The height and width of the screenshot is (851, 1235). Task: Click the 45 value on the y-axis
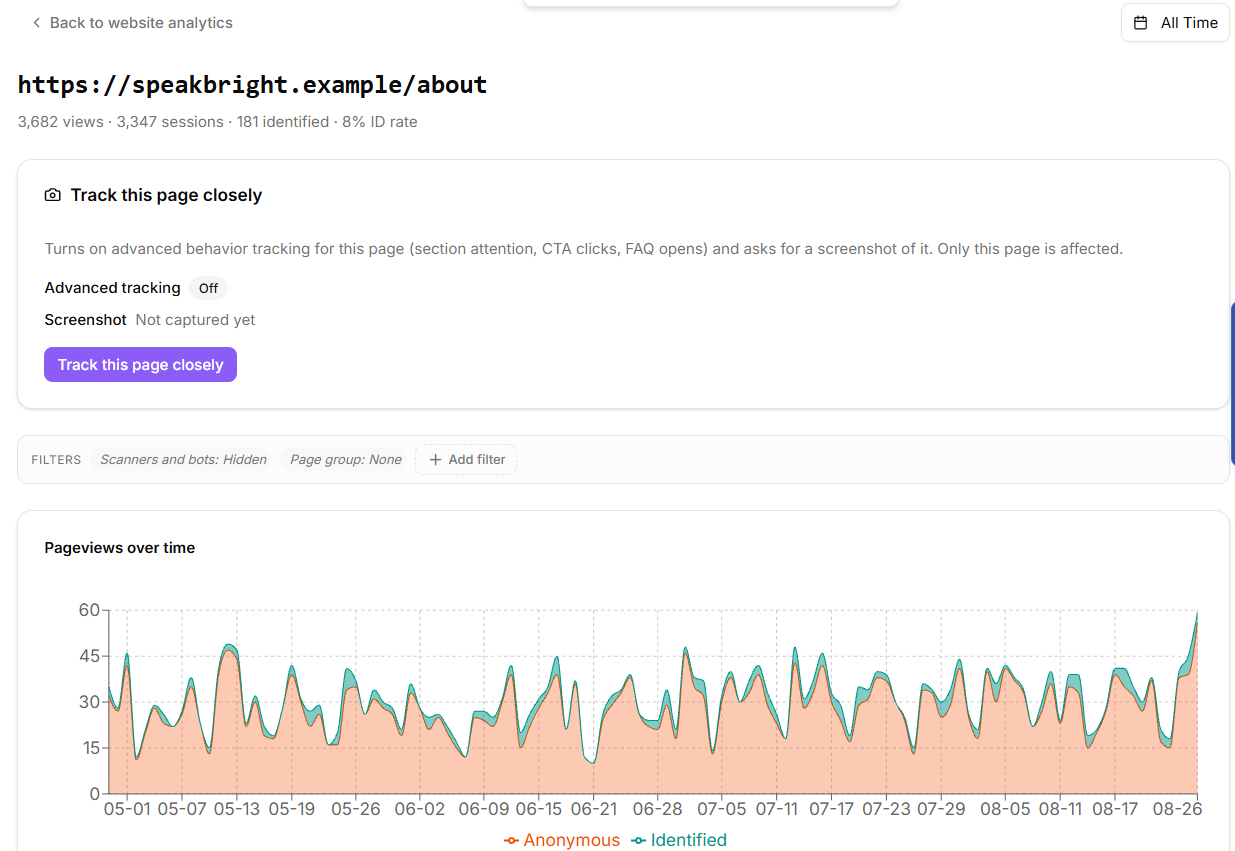point(89,656)
